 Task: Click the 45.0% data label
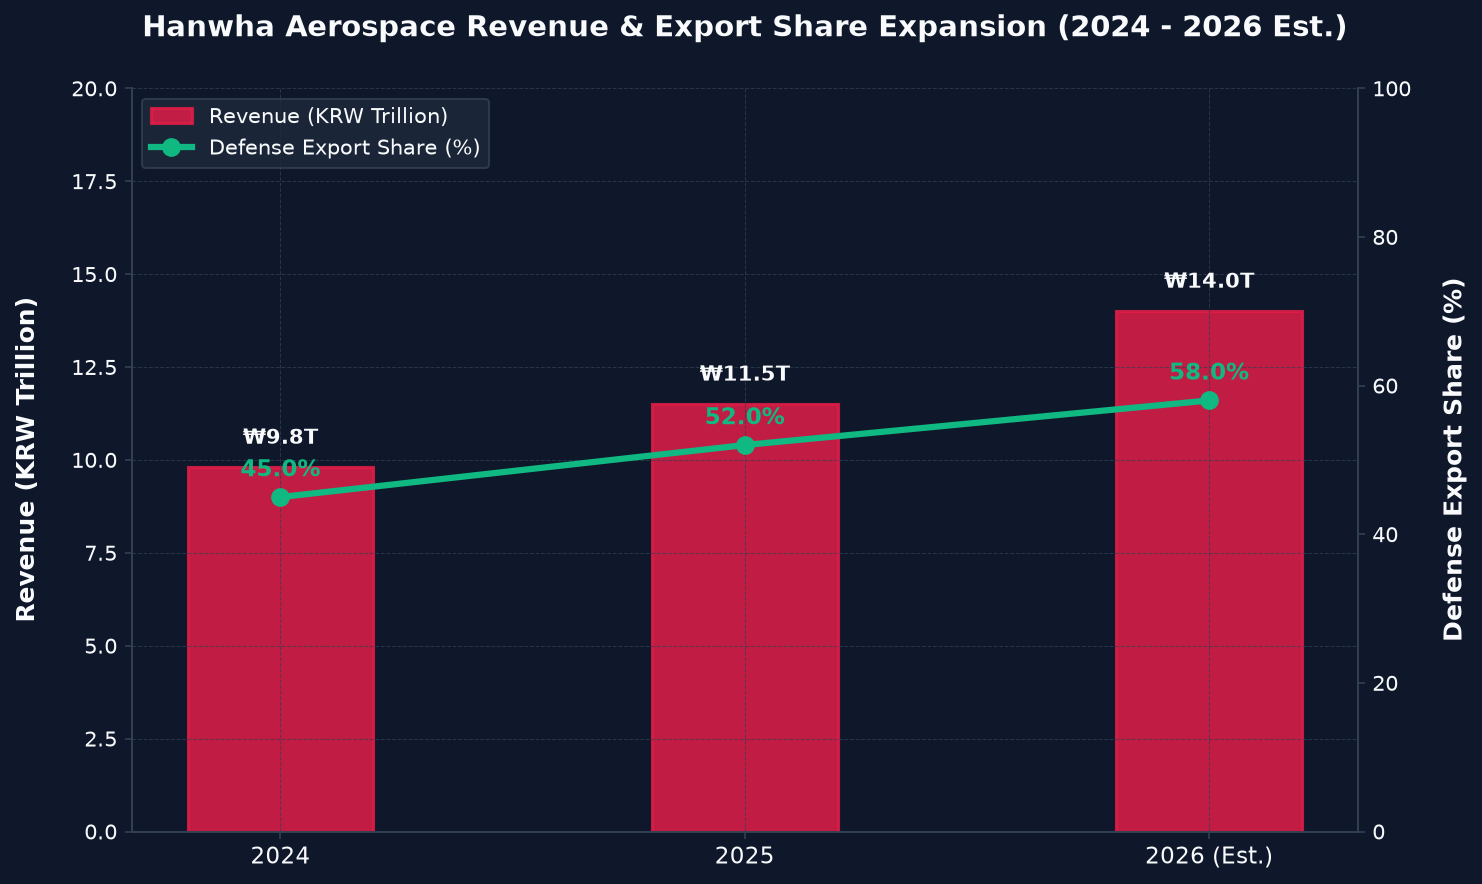[281, 468]
